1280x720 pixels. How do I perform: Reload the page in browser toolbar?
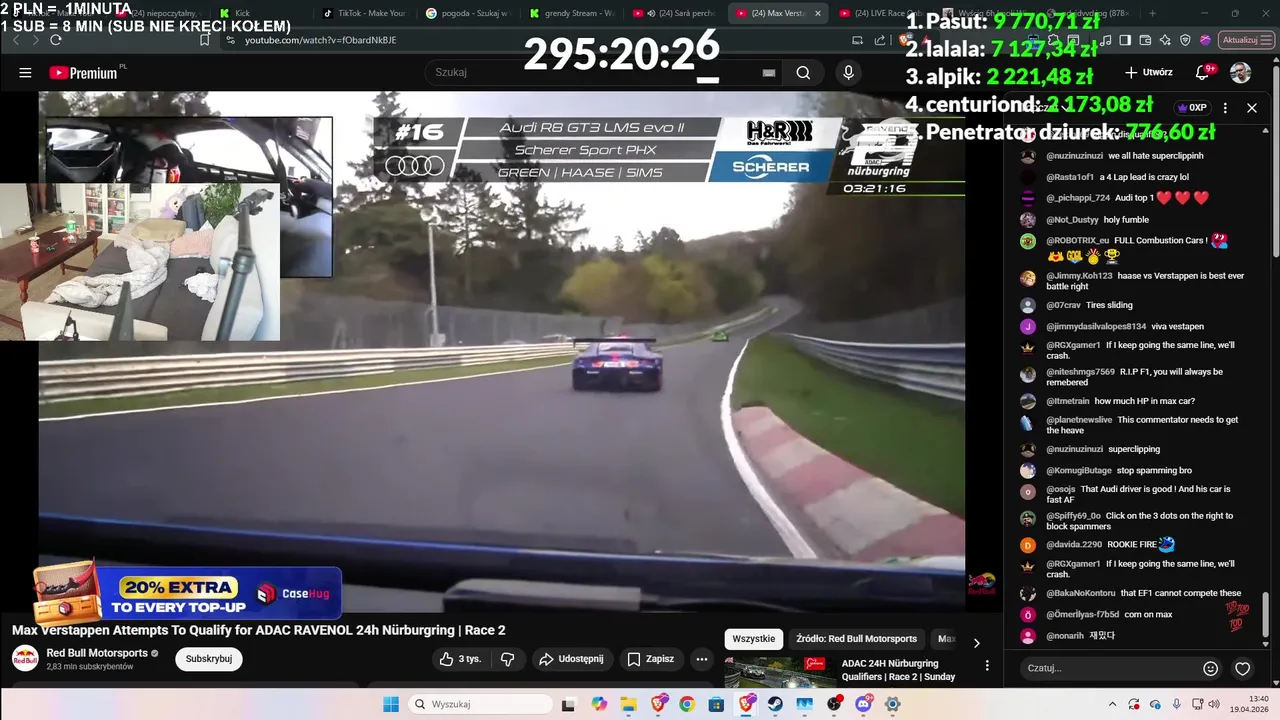(x=56, y=40)
